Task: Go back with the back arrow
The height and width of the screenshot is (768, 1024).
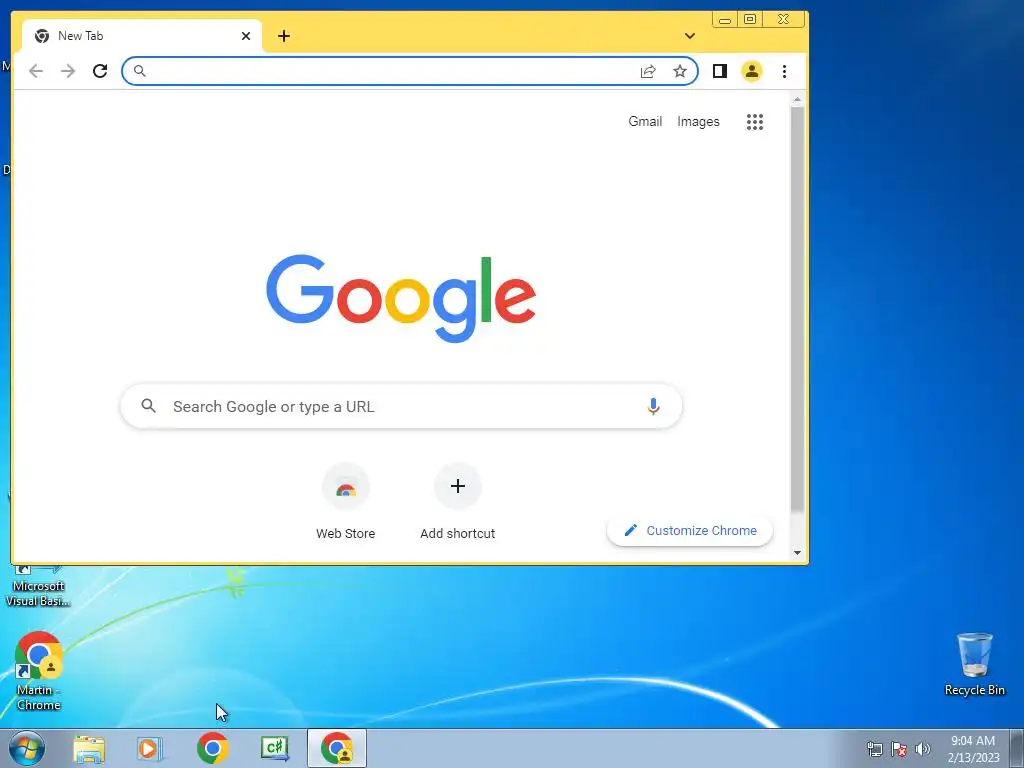Action: click(x=36, y=71)
